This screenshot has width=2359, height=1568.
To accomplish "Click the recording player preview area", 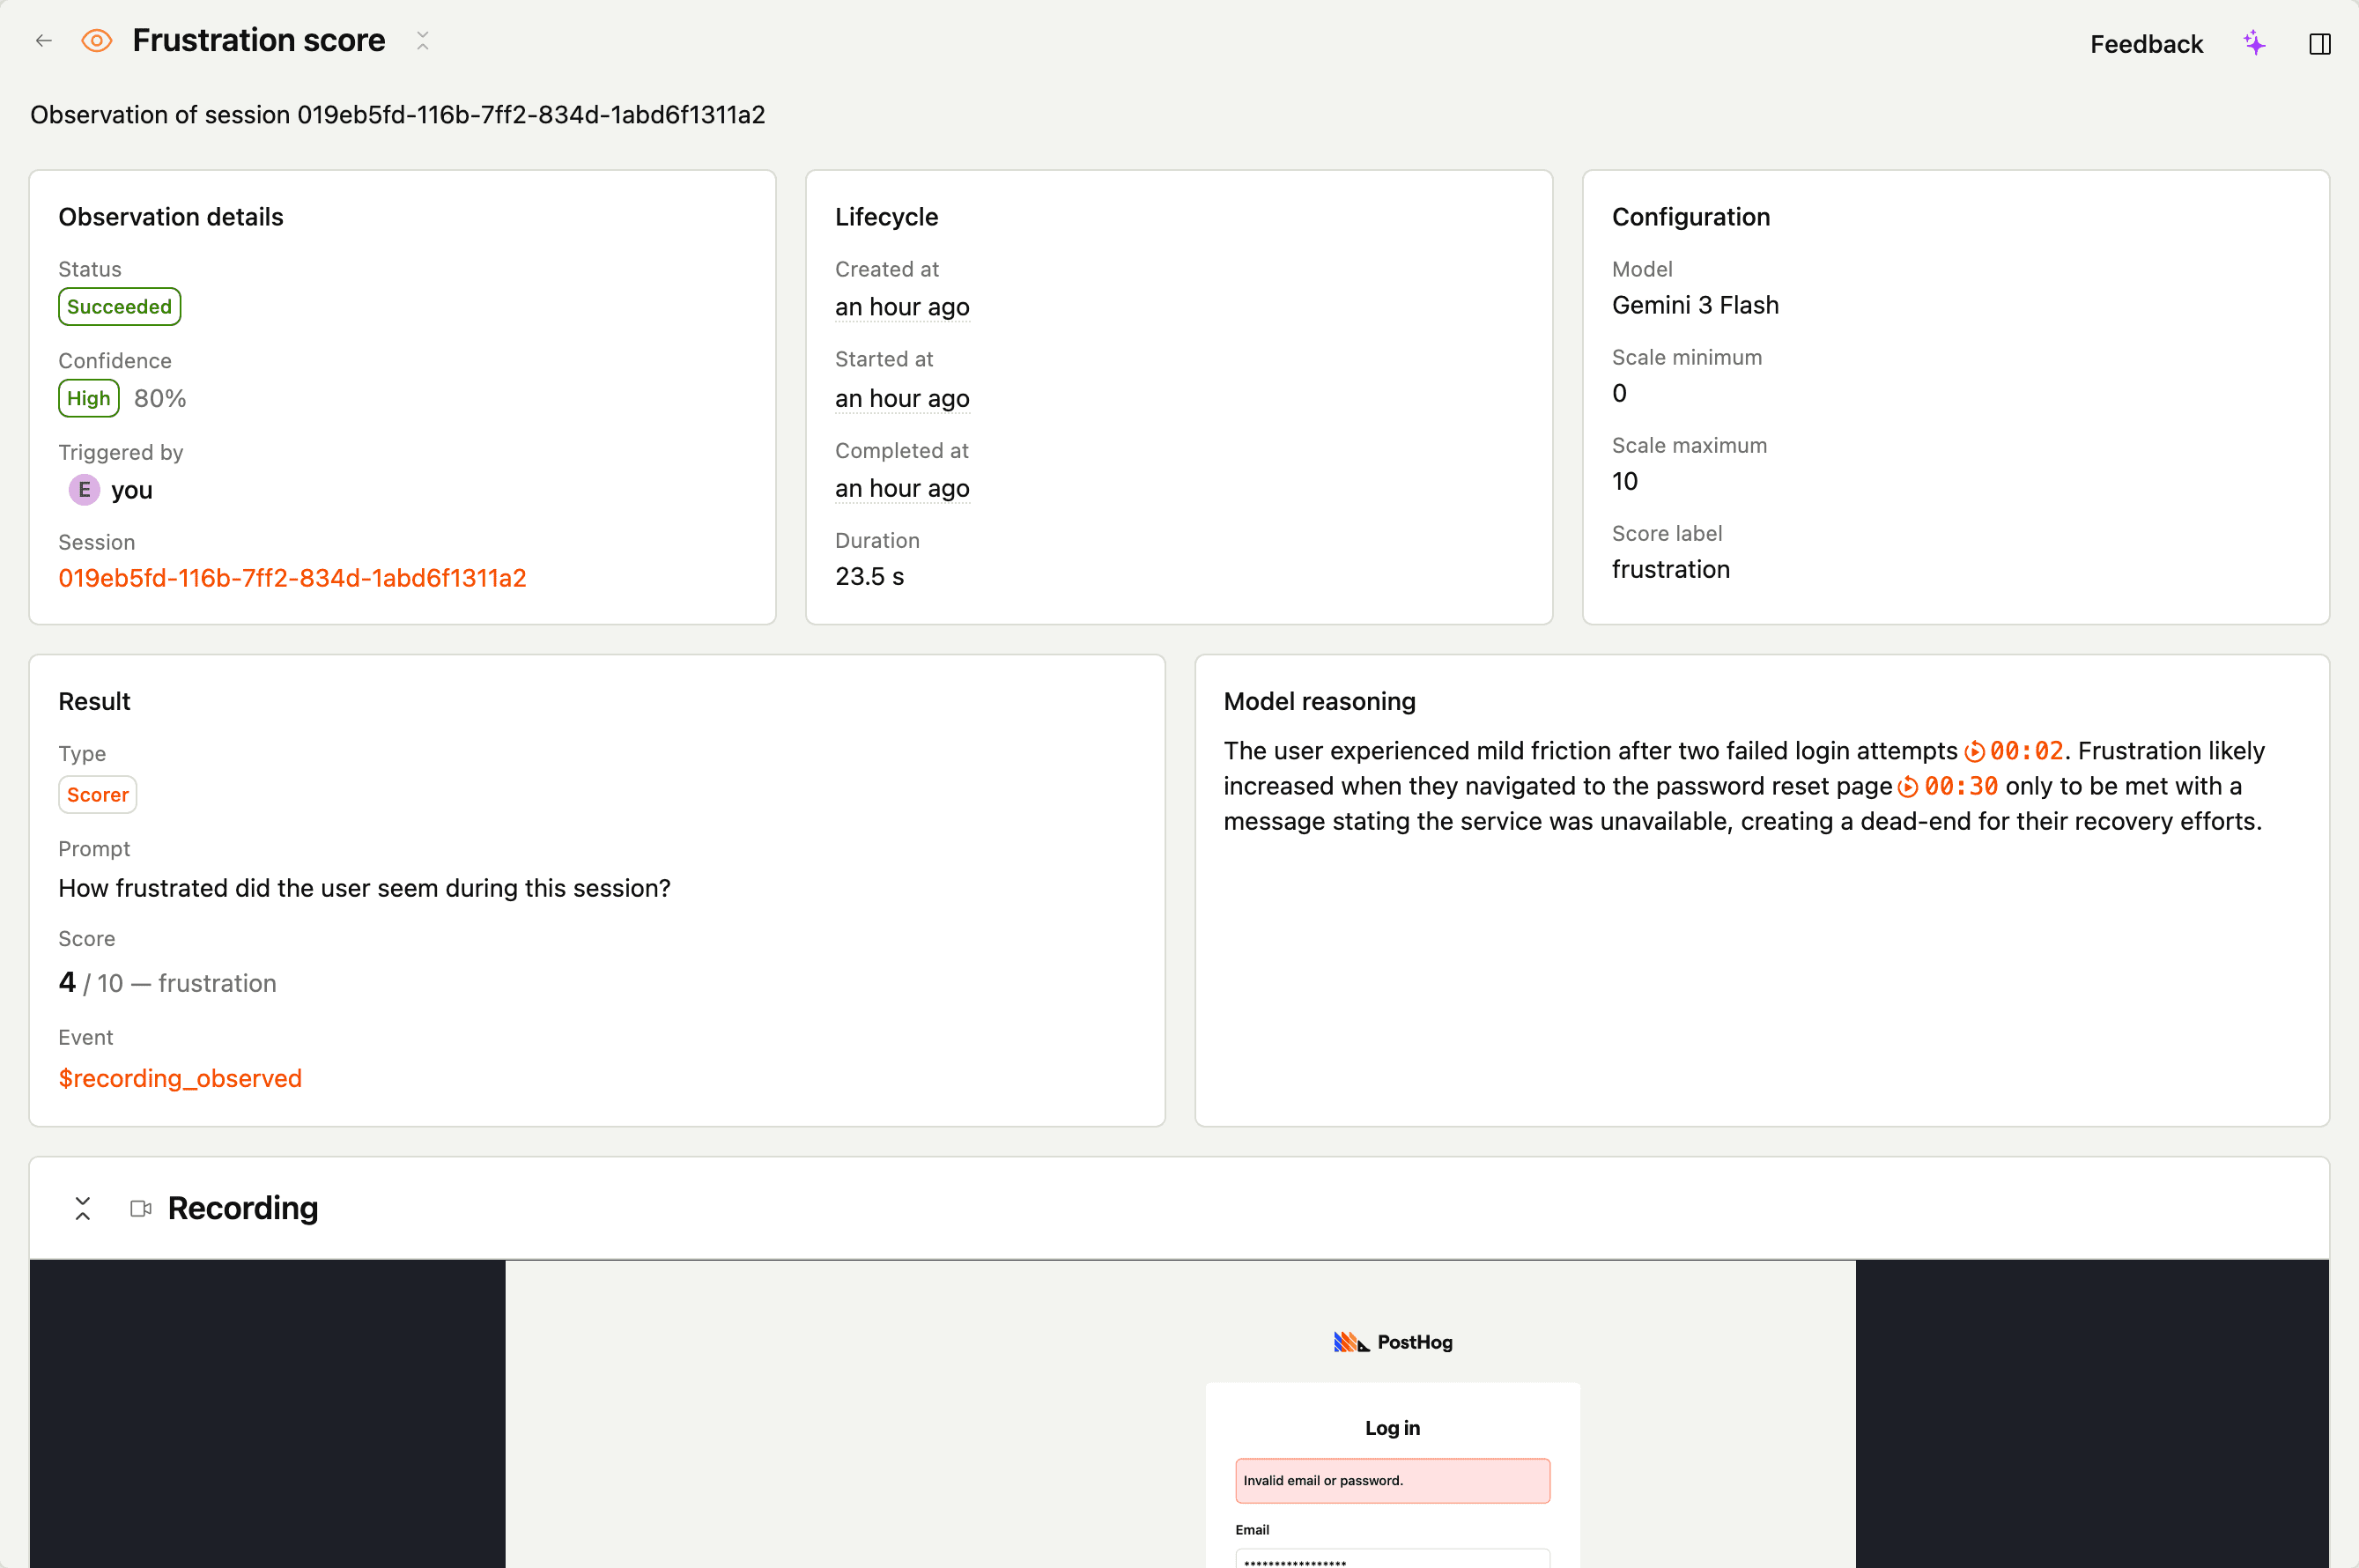I will [x=1179, y=1414].
